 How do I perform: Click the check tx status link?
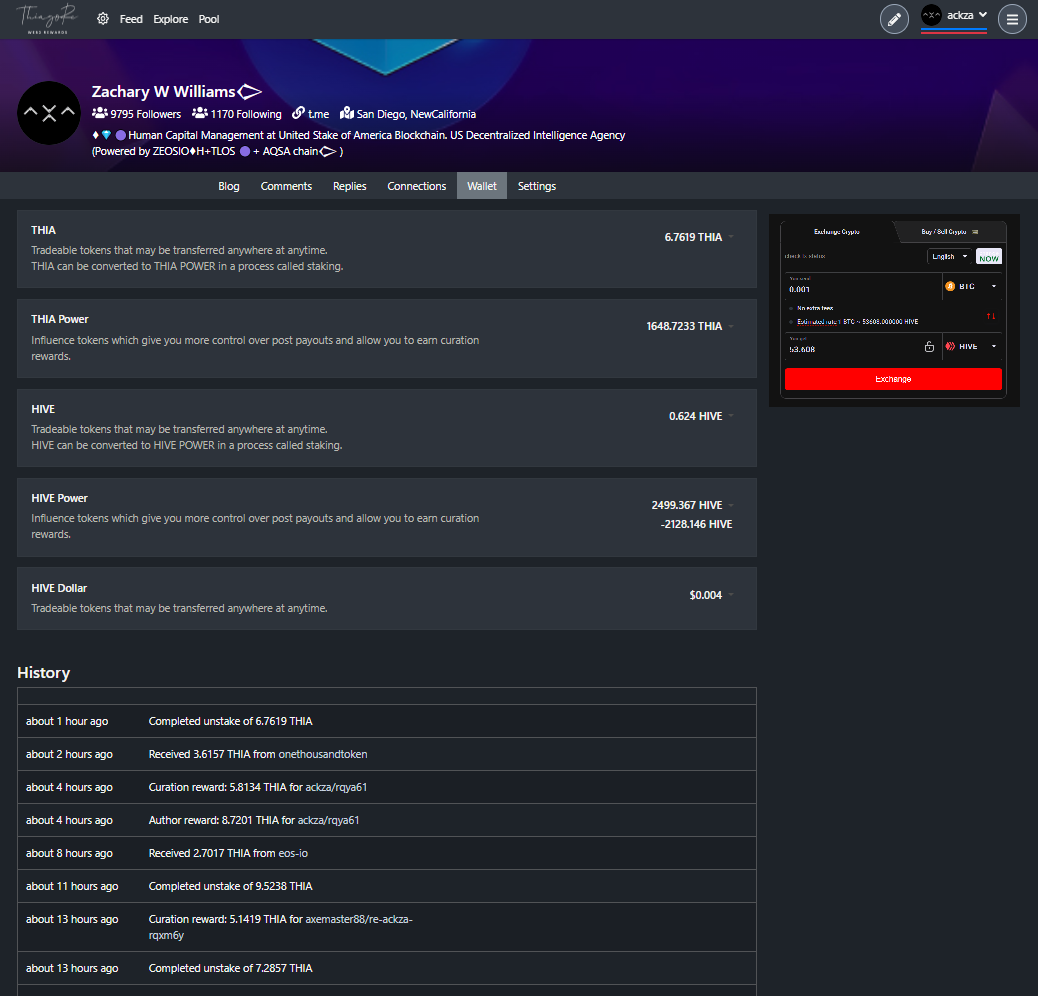[805, 256]
